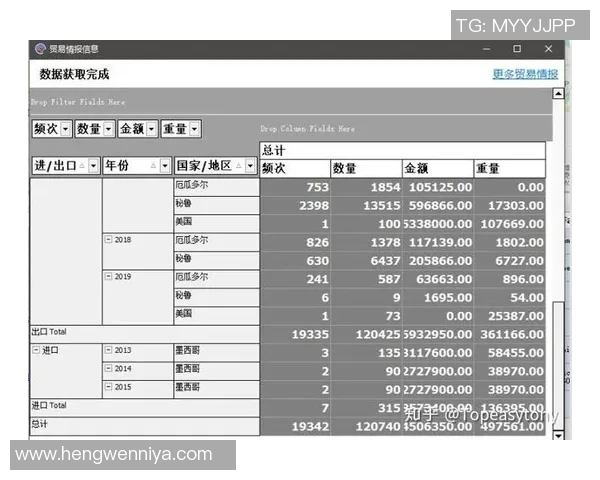The image size is (600, 480).
Task: Click the 总计 column group header
Action: (403, 150)
